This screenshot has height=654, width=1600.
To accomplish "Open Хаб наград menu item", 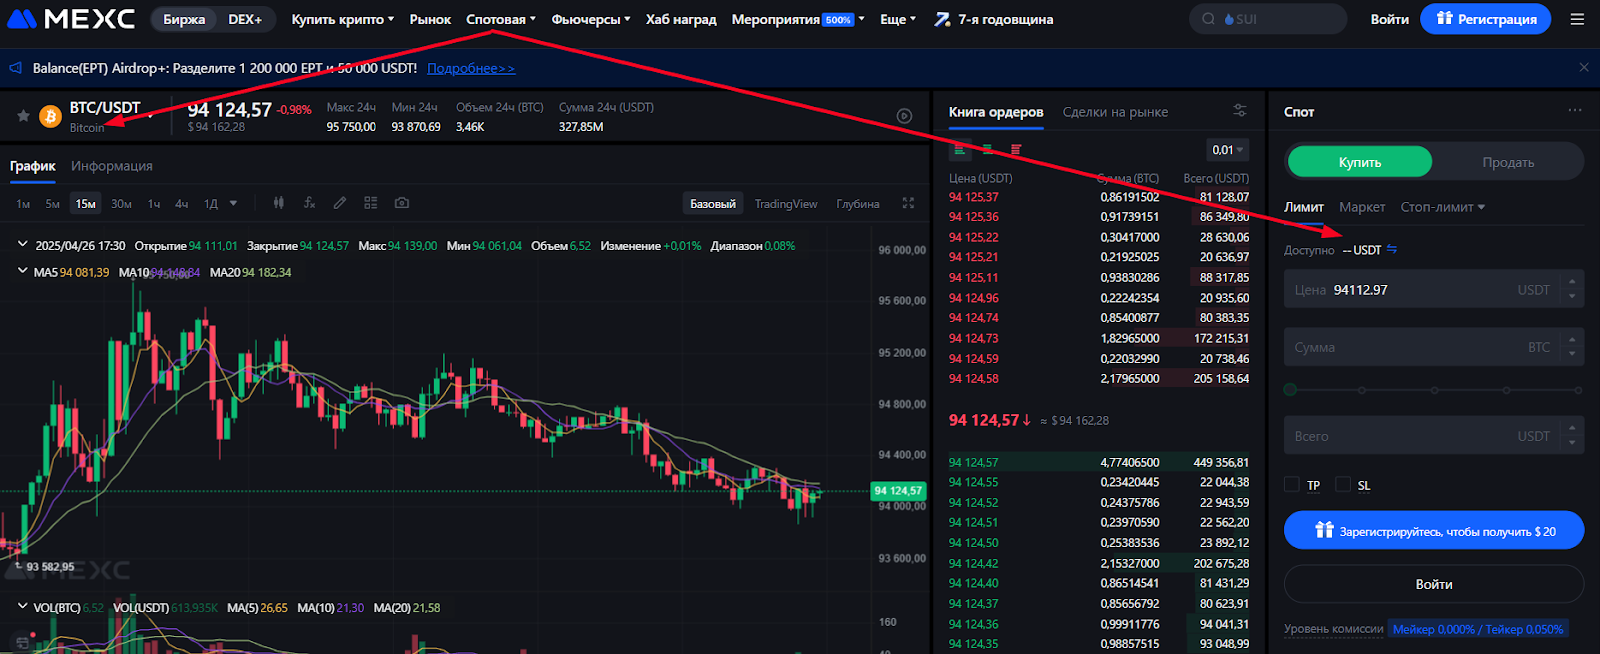I will click(x=681, y=19).
